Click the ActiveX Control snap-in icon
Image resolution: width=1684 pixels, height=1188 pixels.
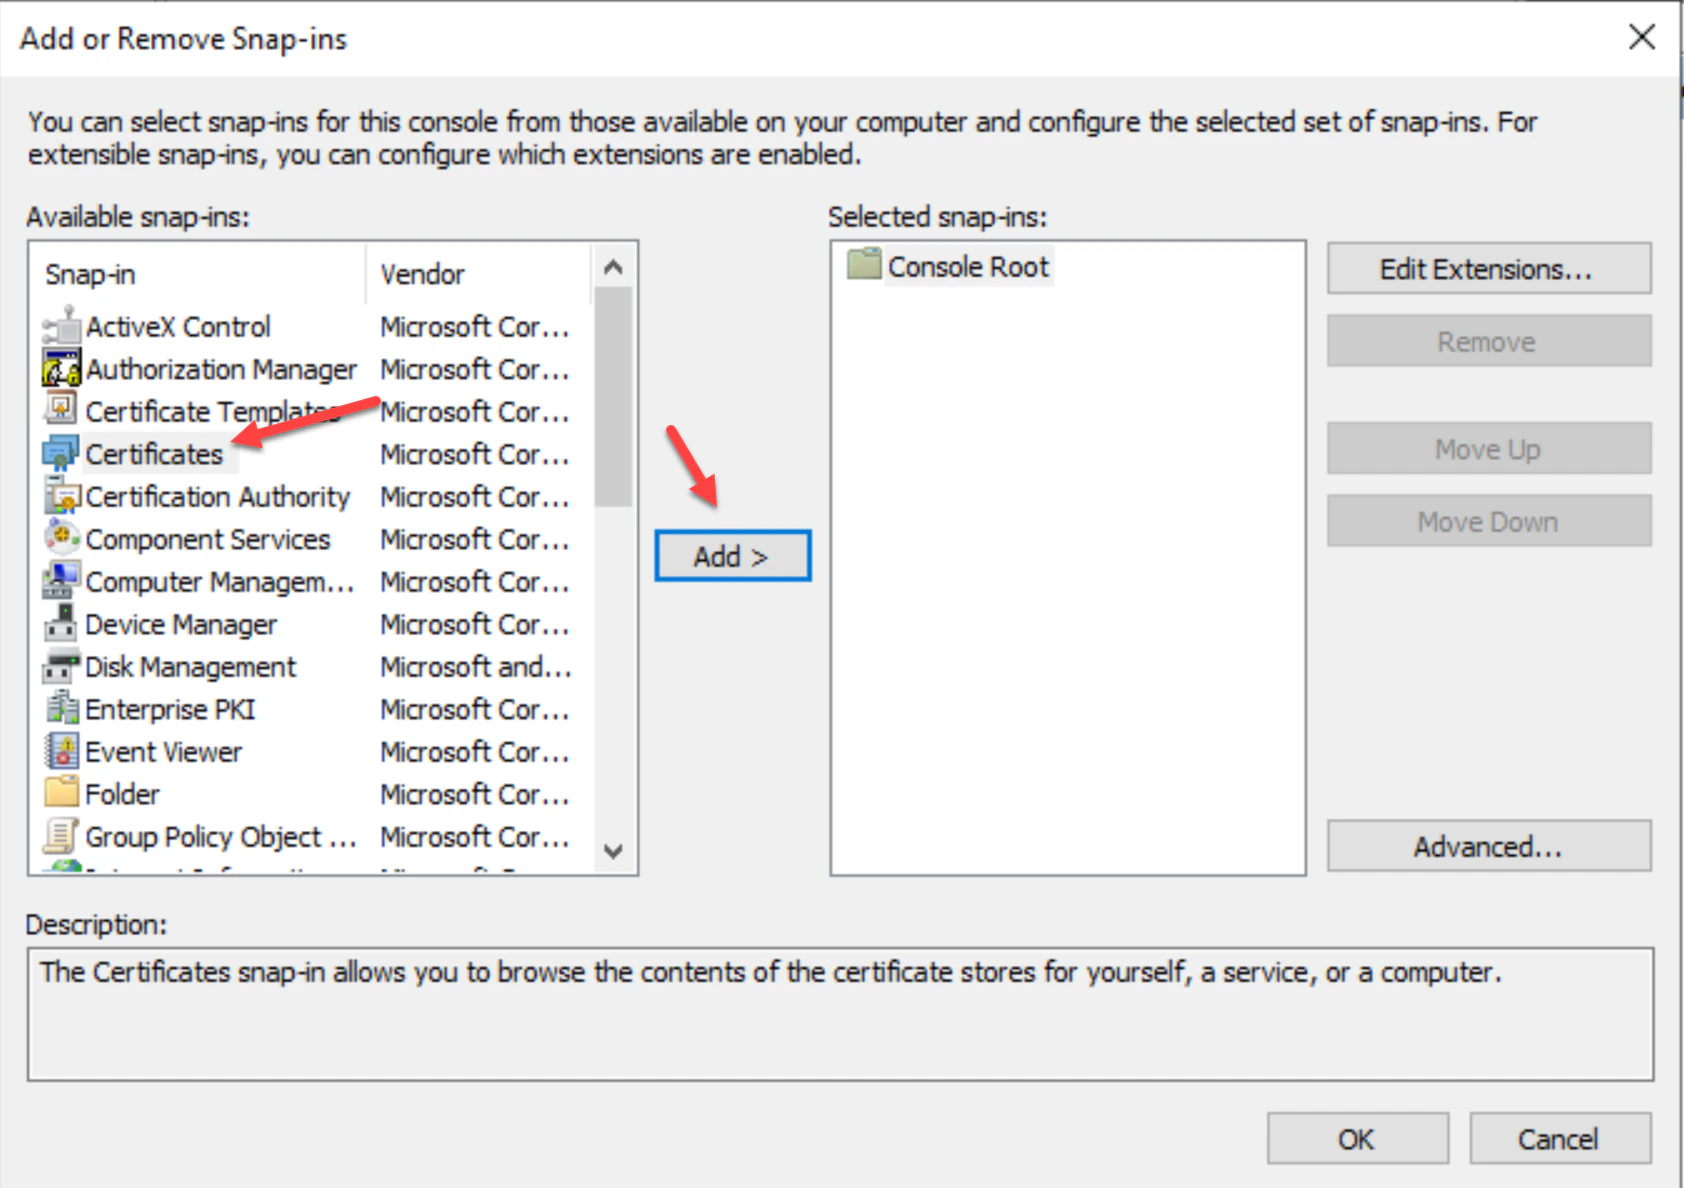[61, 326]
